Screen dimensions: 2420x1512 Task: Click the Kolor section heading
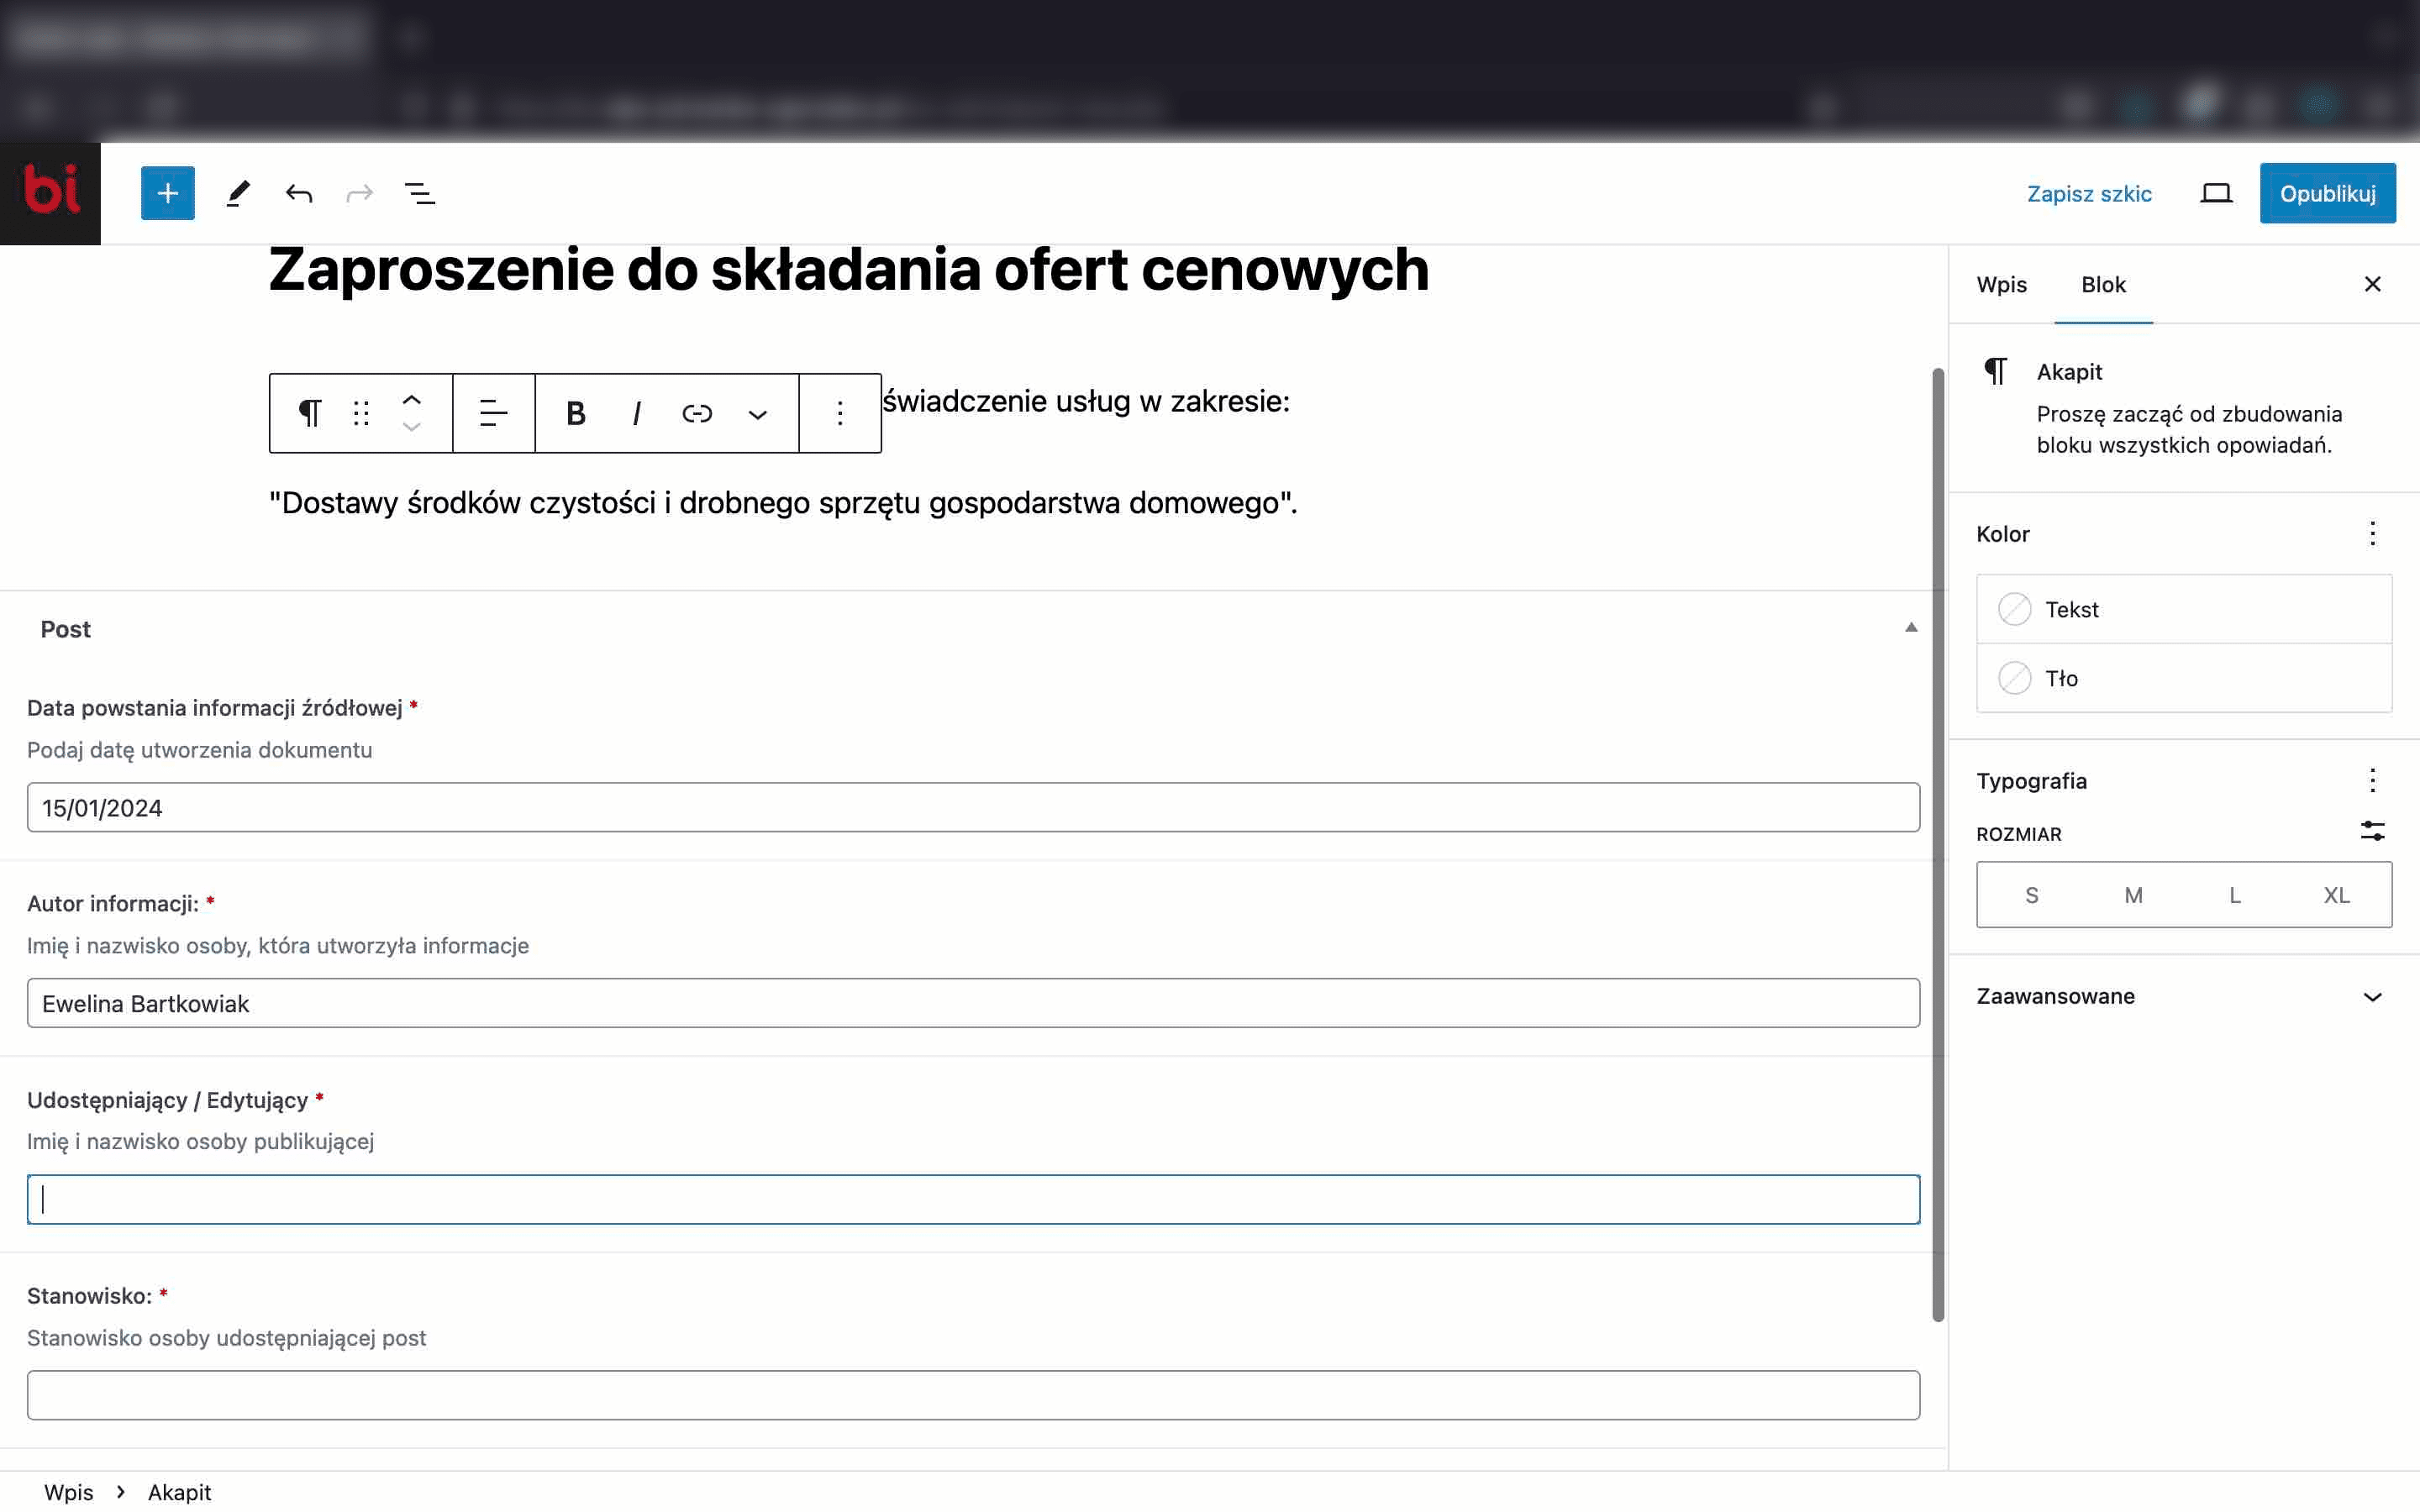coord(2002,534)
